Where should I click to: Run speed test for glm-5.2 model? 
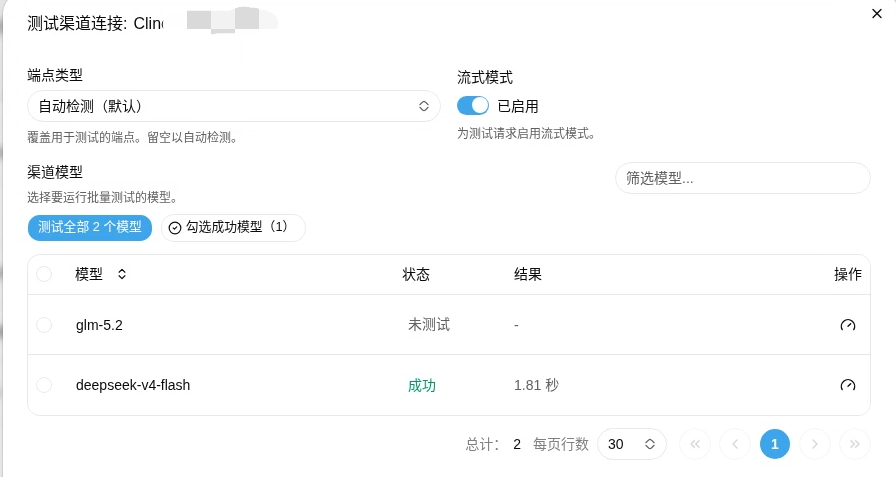847,325
